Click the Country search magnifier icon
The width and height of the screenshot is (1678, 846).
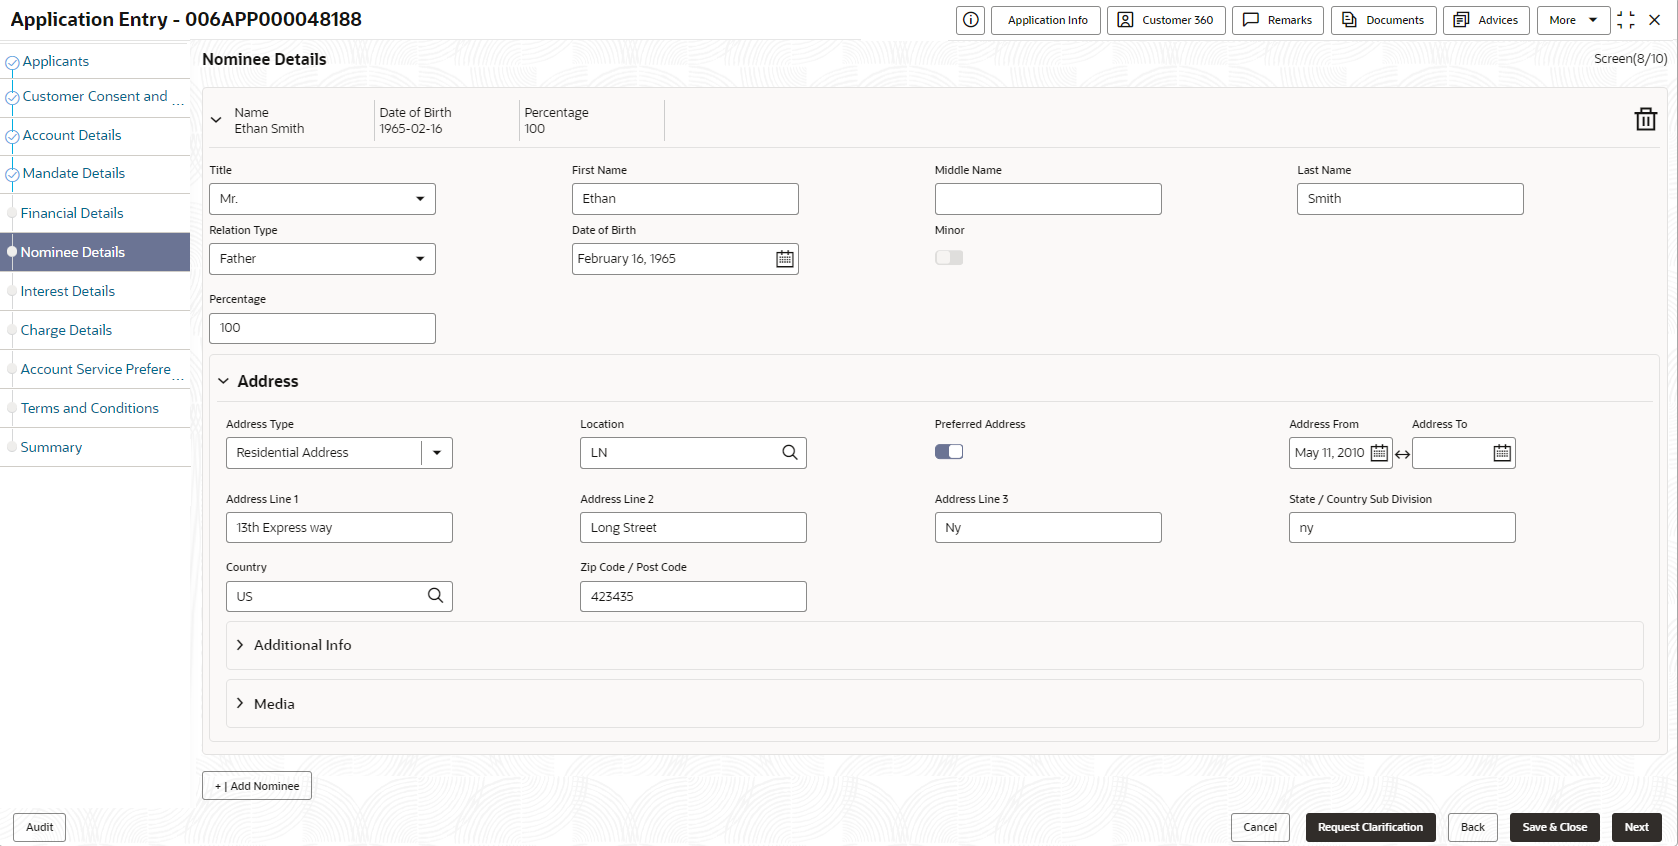[x=436, y=596]
